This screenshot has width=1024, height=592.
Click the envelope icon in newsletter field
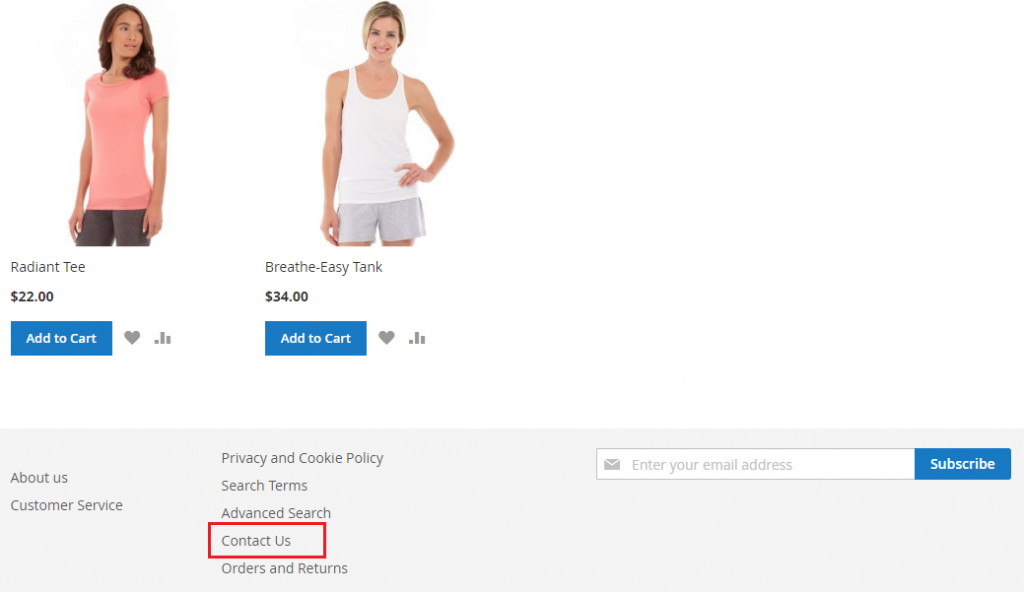pyautogui.click(x=612, y=464)
